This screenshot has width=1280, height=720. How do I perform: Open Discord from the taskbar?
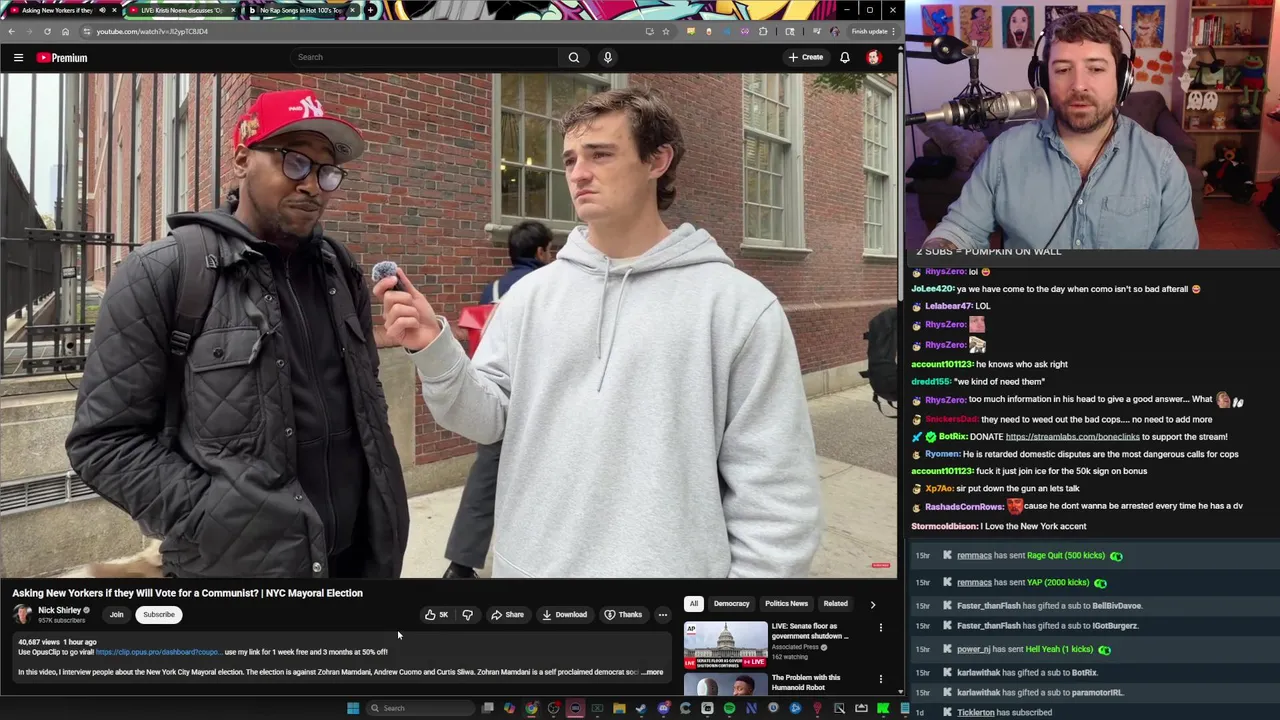663,708
